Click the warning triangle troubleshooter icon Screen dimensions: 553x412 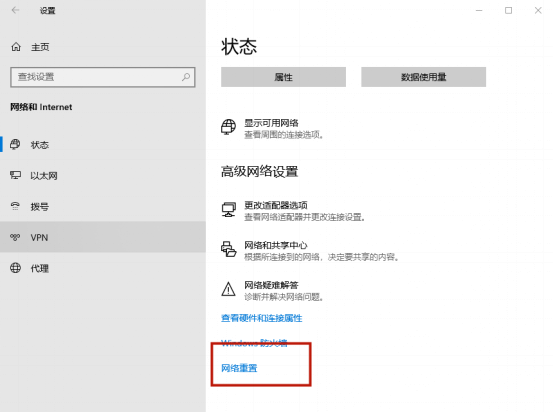click(x=228, y=289)
